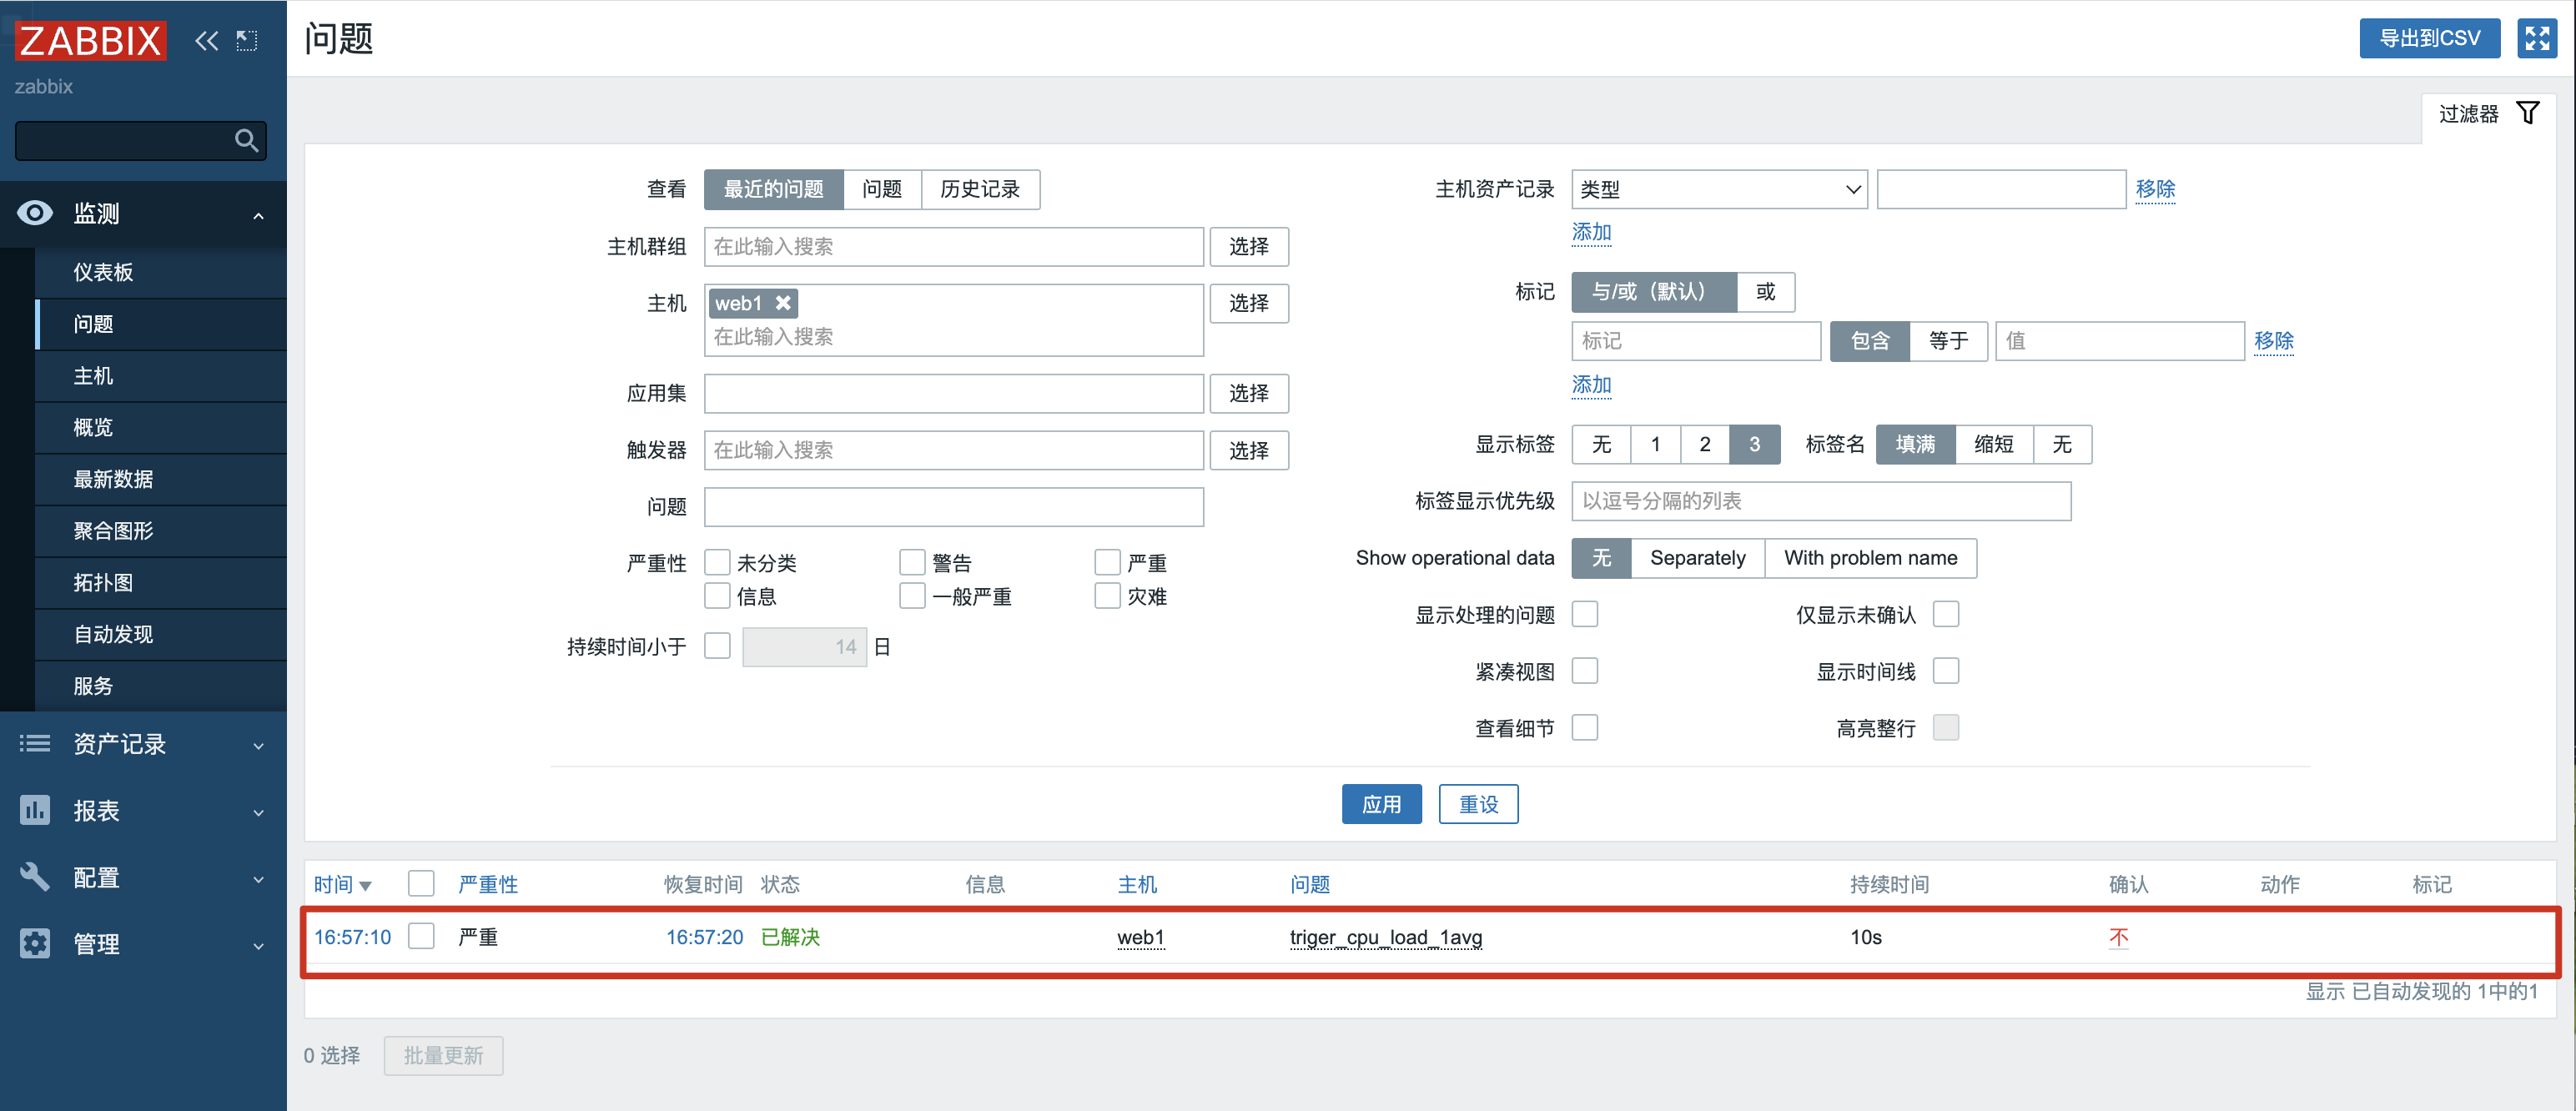Switch view to 历史记录 tab
The width and height of the screenshot is (2576, 1111).
pyautogui.click(x=979, y=189)
